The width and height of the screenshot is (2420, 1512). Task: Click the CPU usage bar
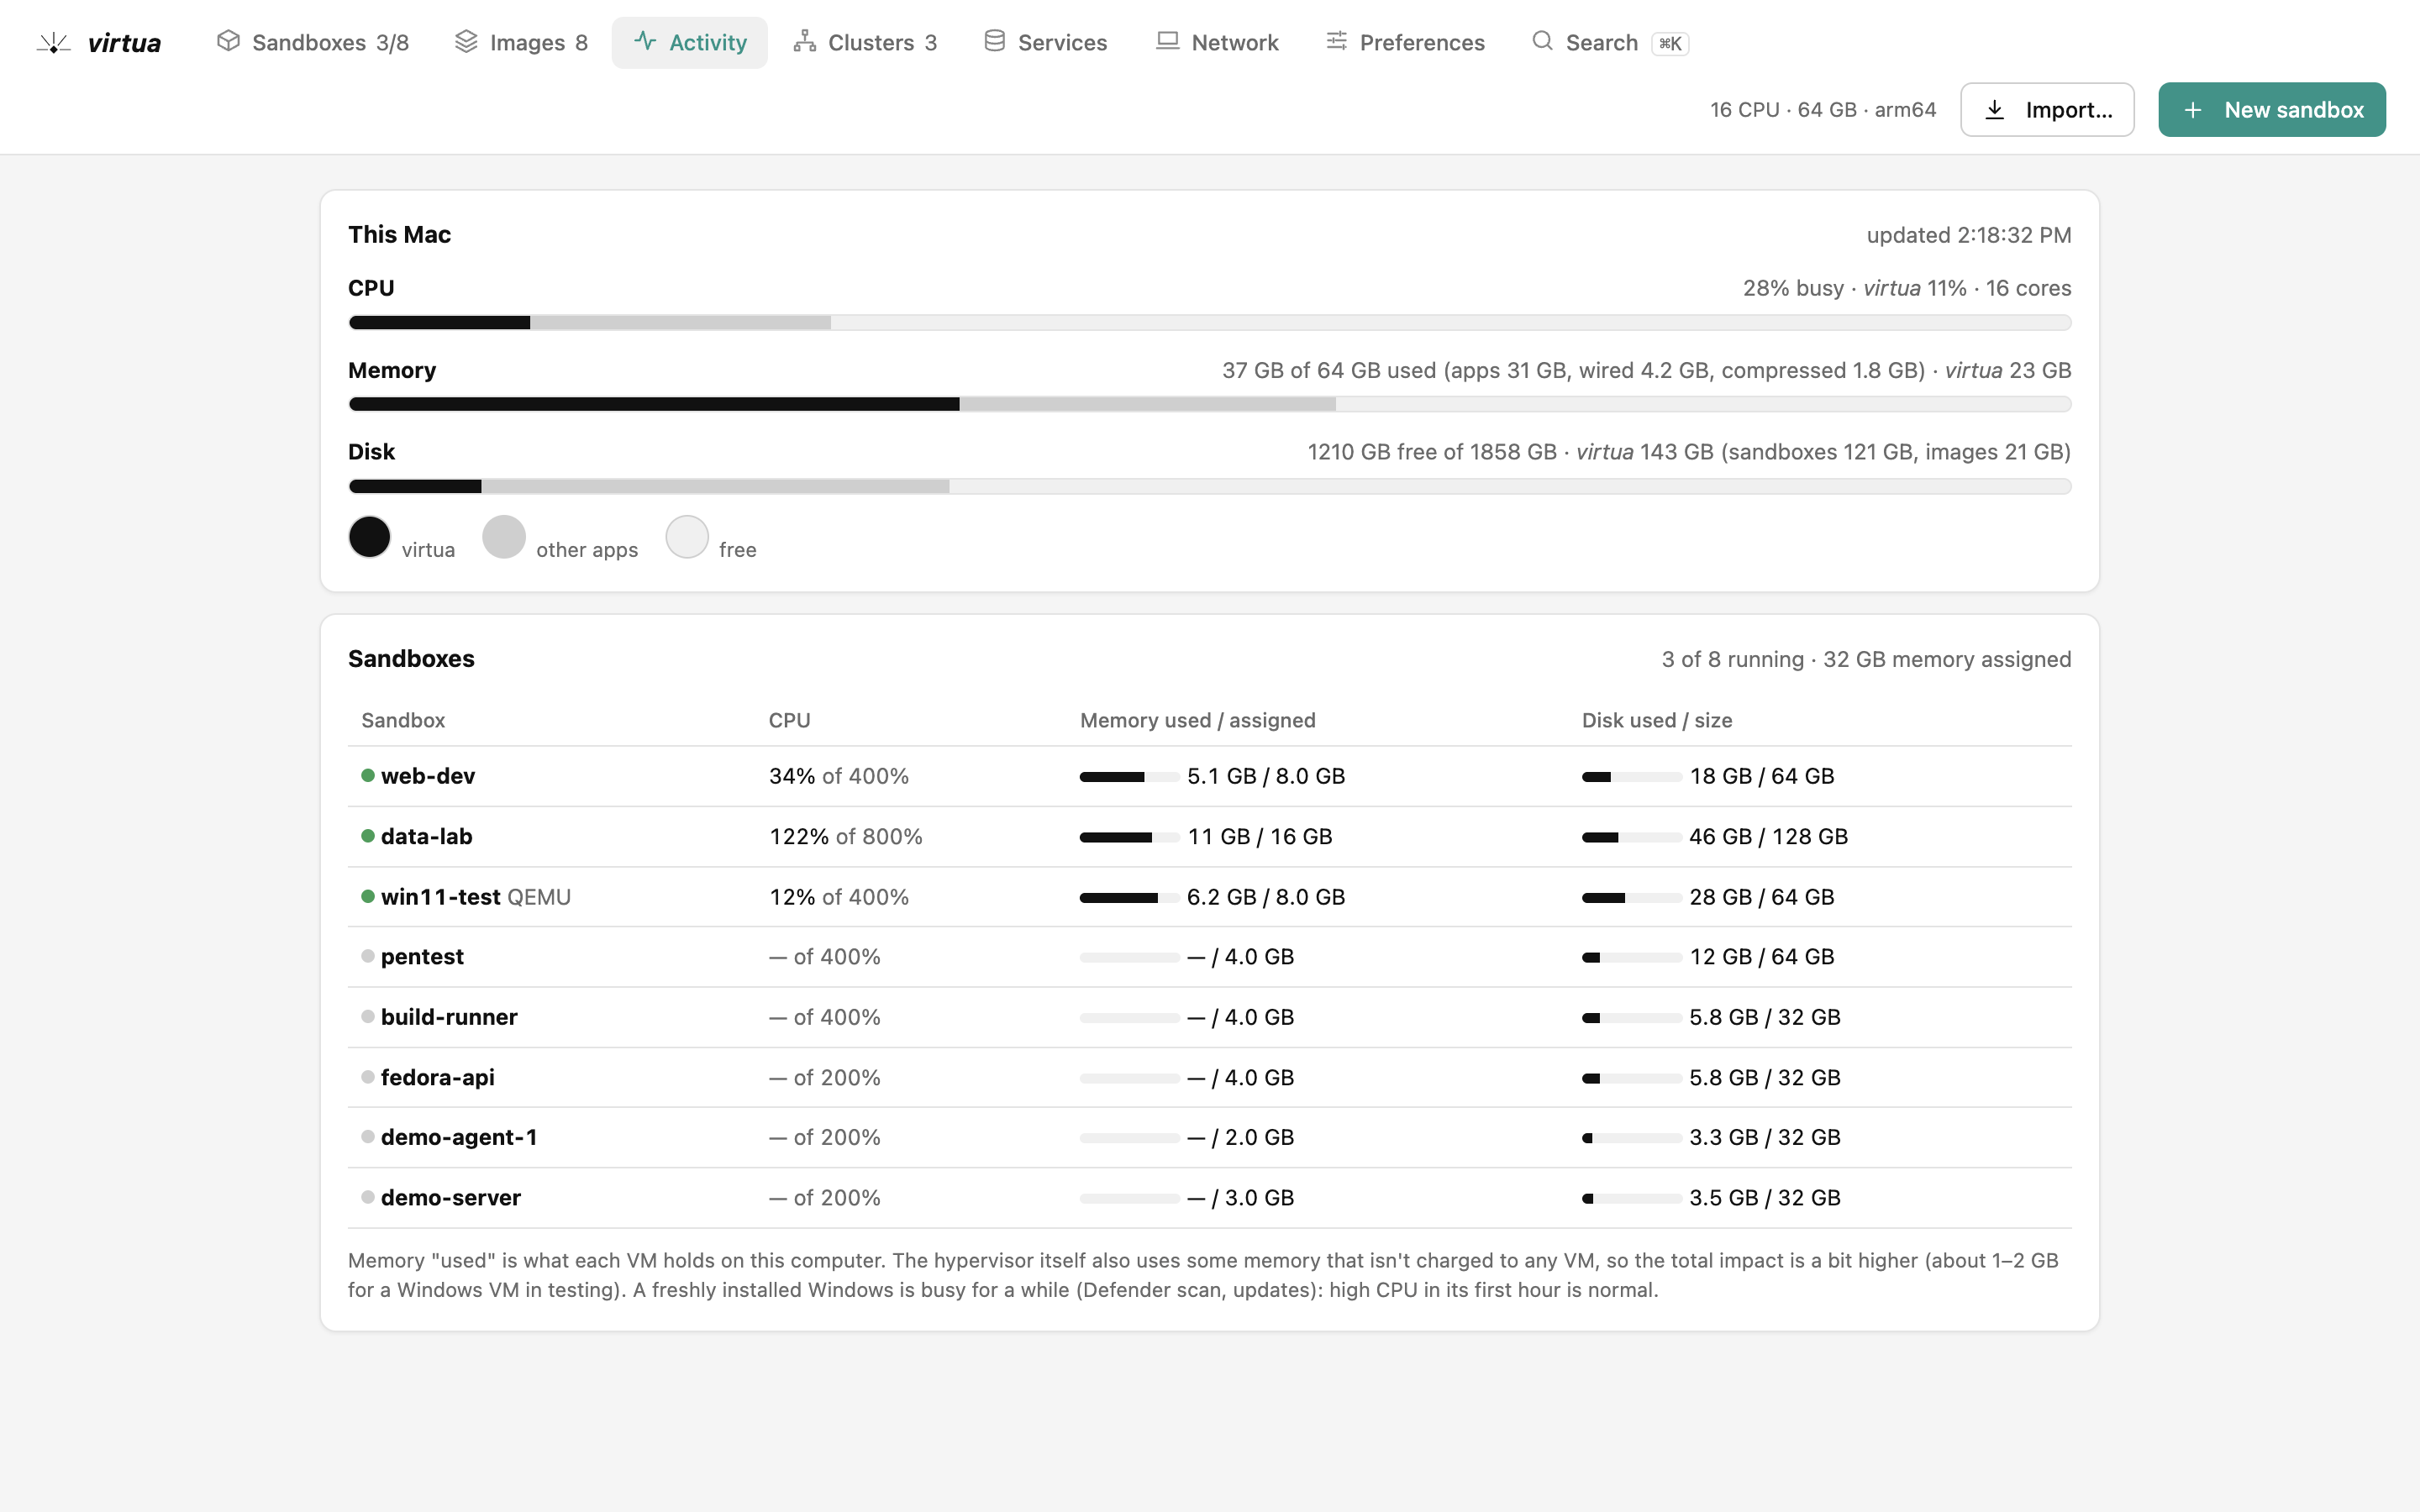point(1209,322)
